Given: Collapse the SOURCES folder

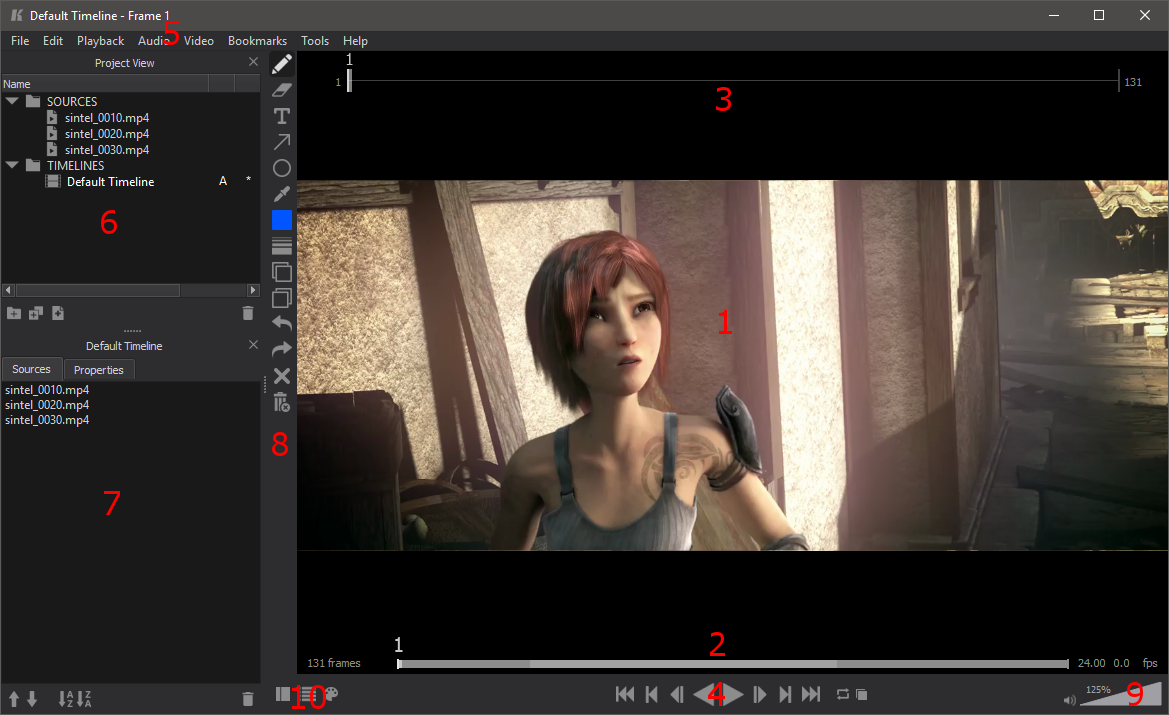Looking at the screenshot, I should [x=12, y=102].
